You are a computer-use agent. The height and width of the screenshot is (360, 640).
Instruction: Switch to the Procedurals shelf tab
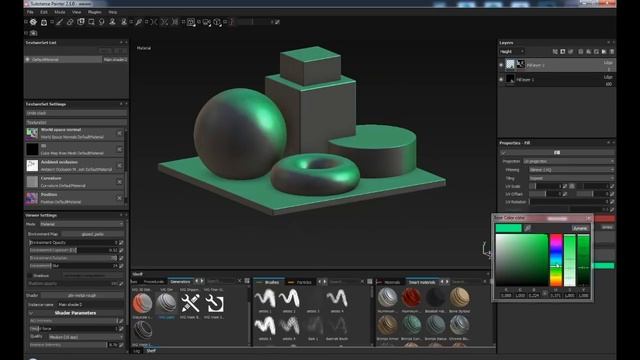pos(153,281)
